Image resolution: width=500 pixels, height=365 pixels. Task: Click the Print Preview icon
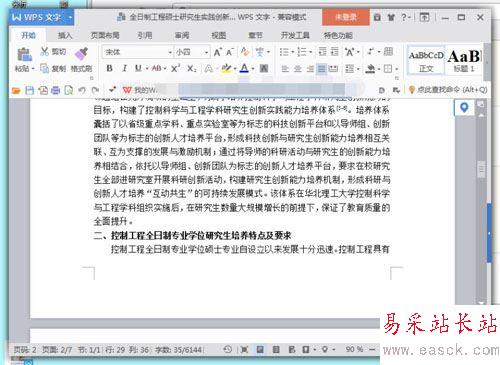pos(69,90)
